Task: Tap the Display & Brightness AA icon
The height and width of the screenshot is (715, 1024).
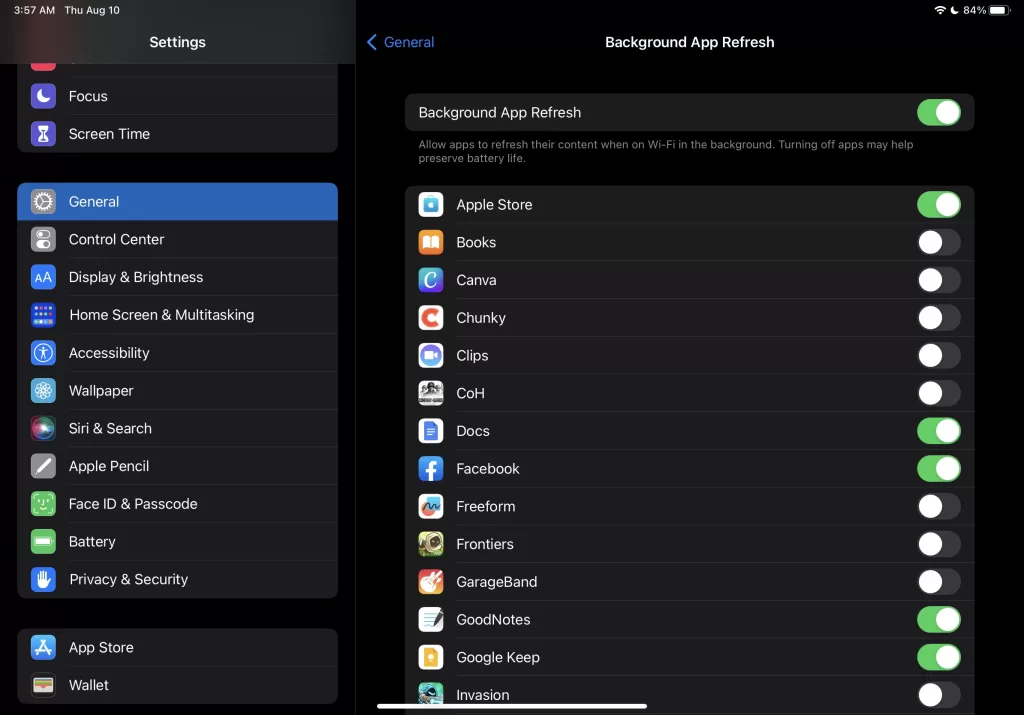Action: [x=43, y=278]
